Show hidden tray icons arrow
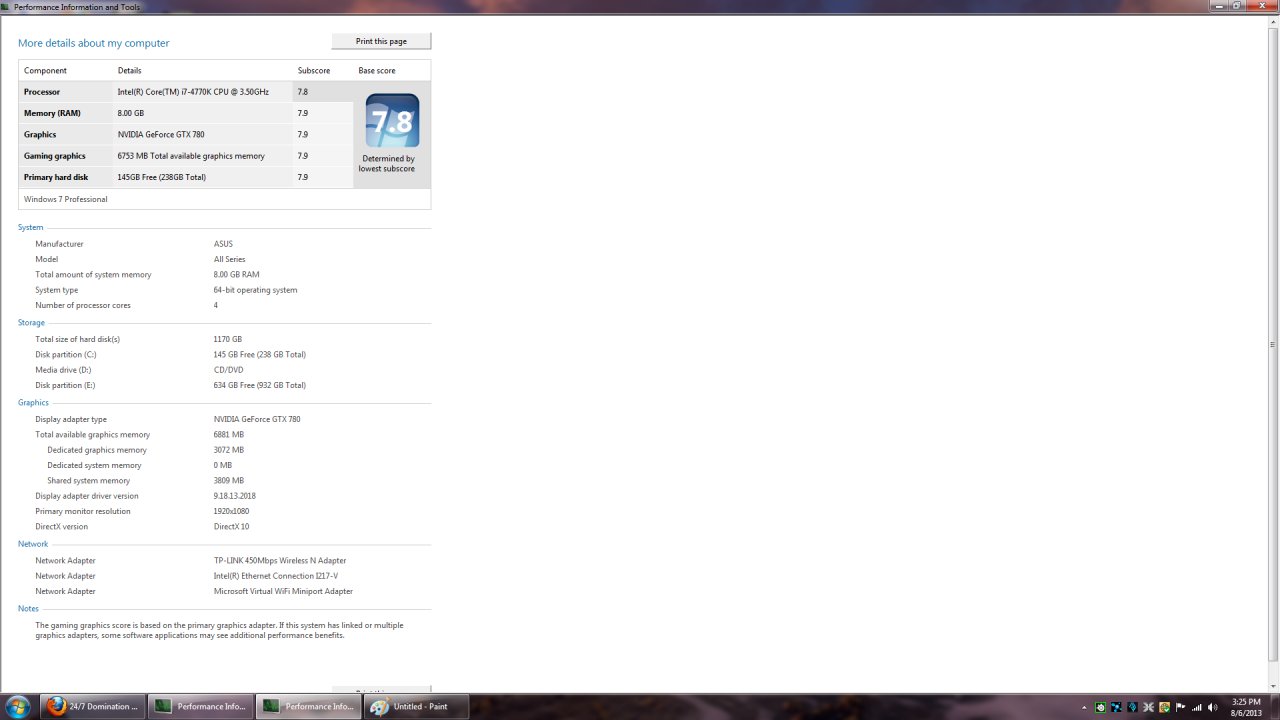 click(1085, 707)
